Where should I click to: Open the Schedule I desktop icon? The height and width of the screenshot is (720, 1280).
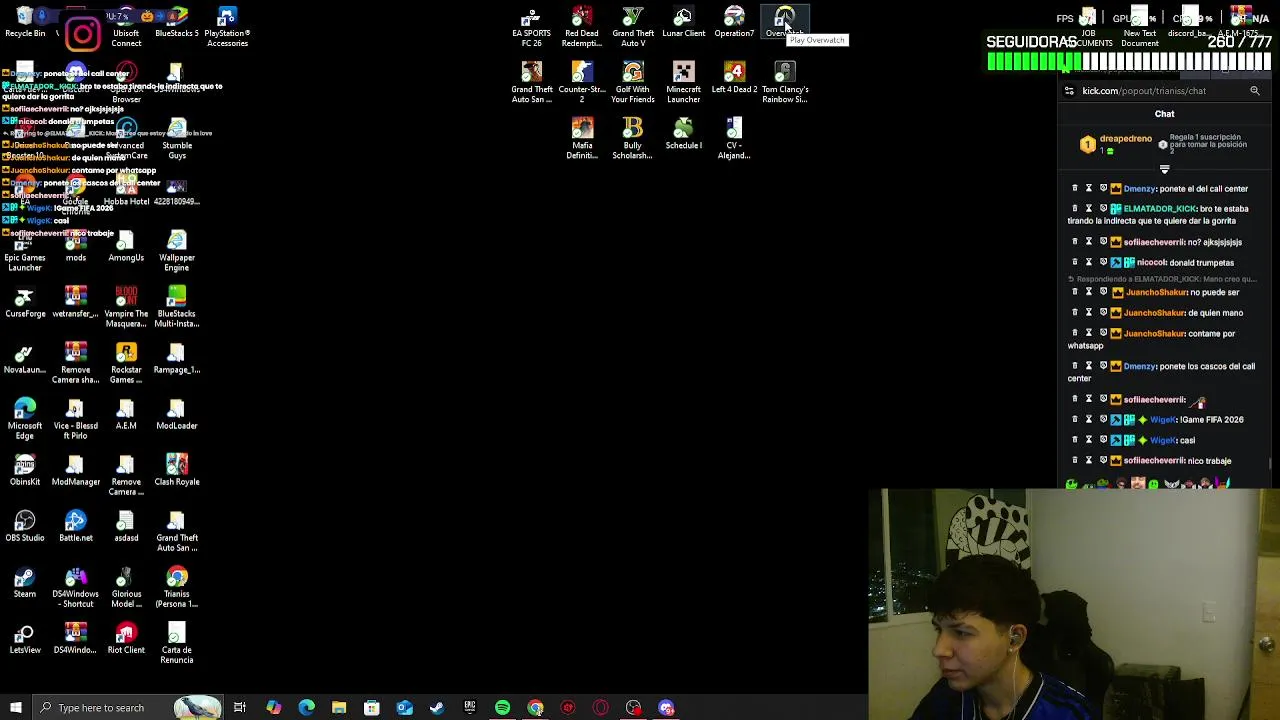click(x=683, y=134)
